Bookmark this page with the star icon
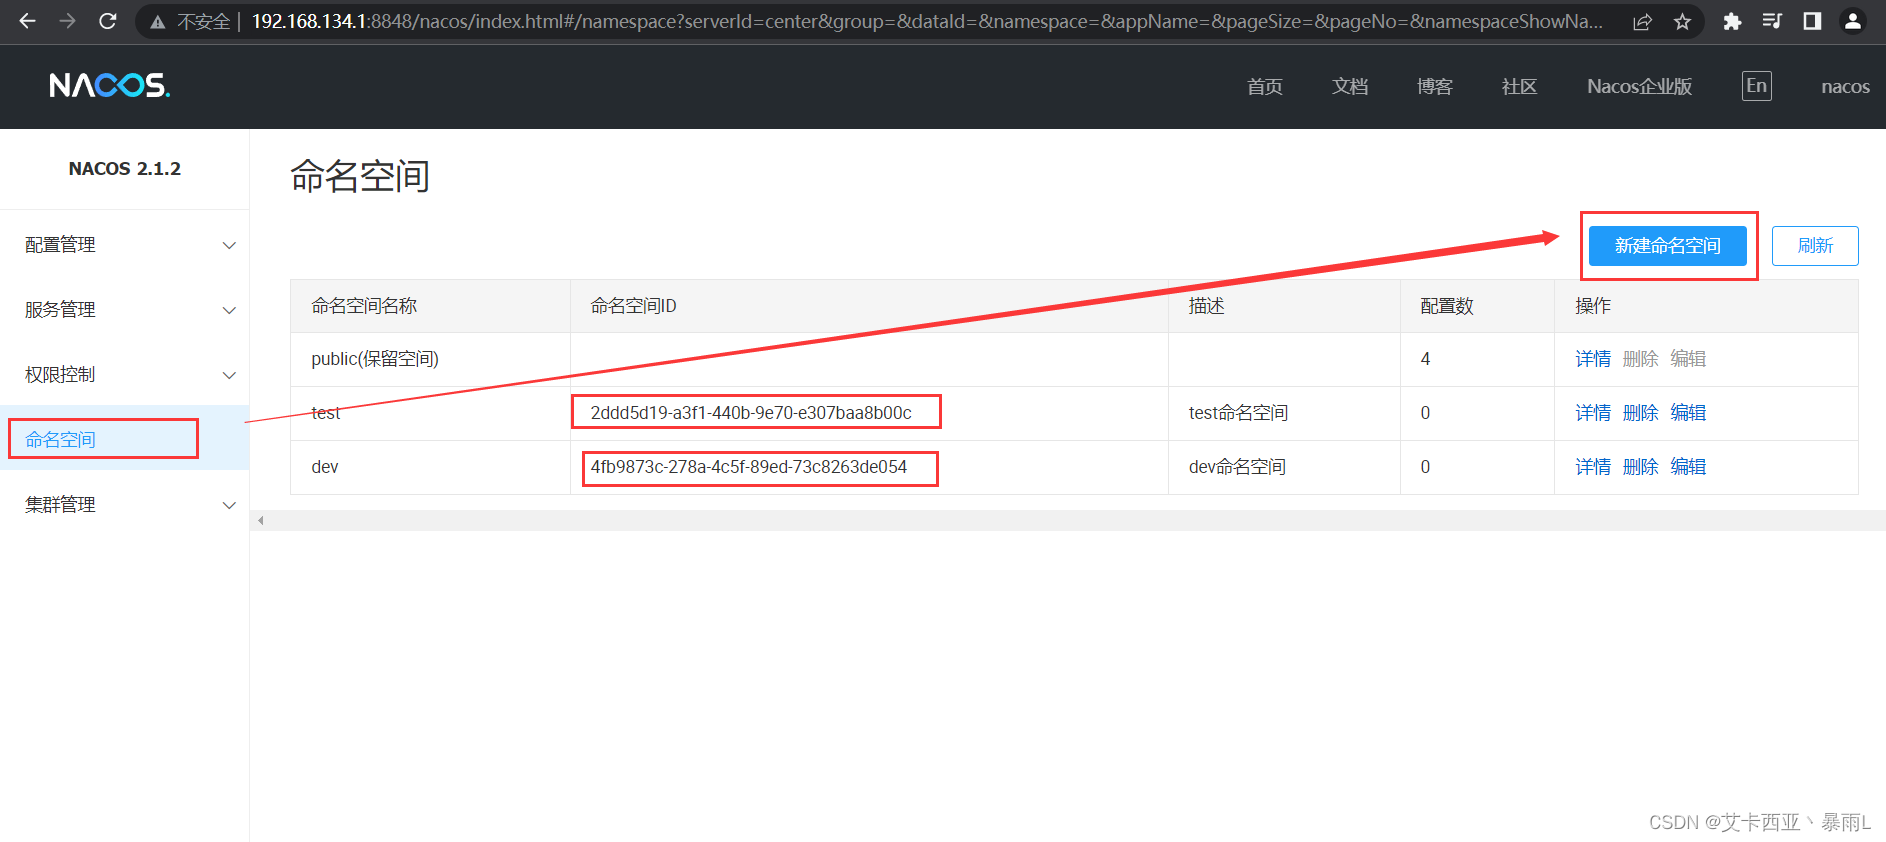 coord(1682,22)
